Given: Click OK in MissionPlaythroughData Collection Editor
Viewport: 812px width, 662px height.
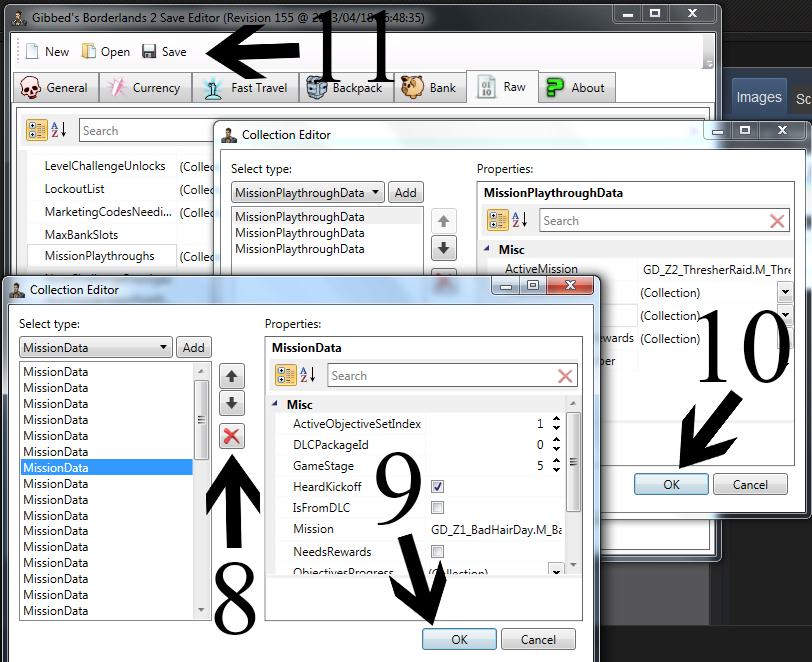Looking at the screenshot, I should (x=671, y=484).
